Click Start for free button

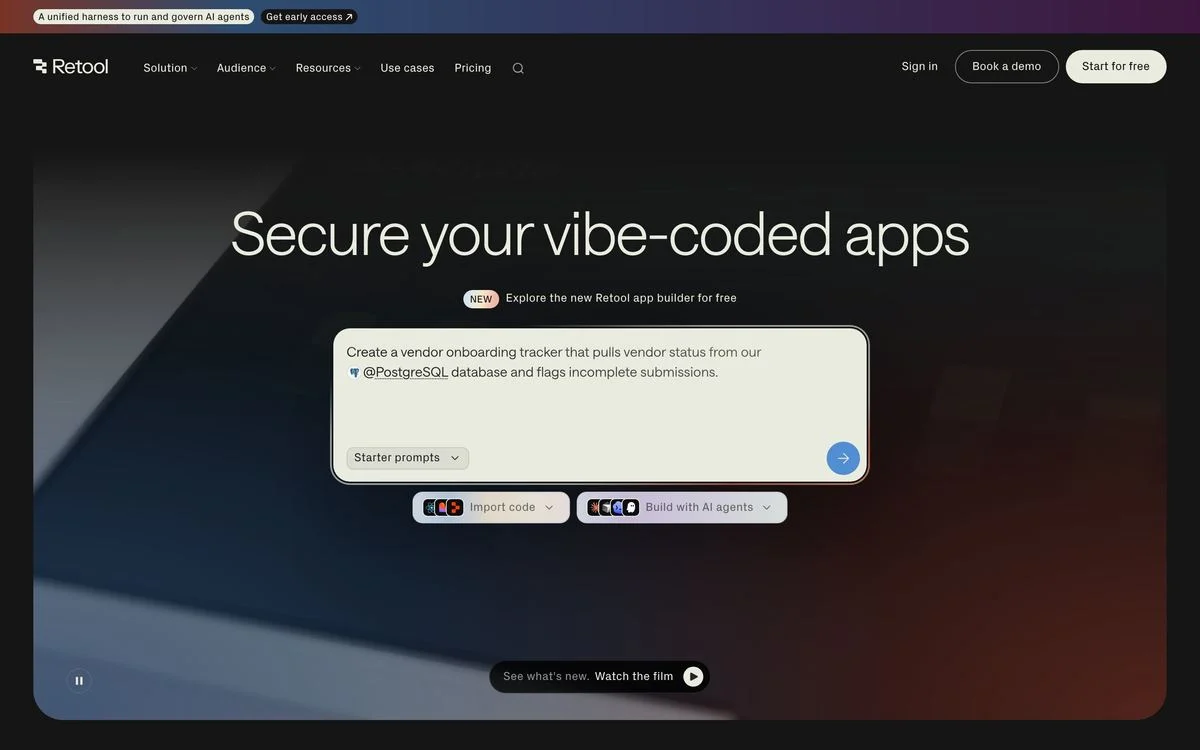point(1116,67)
